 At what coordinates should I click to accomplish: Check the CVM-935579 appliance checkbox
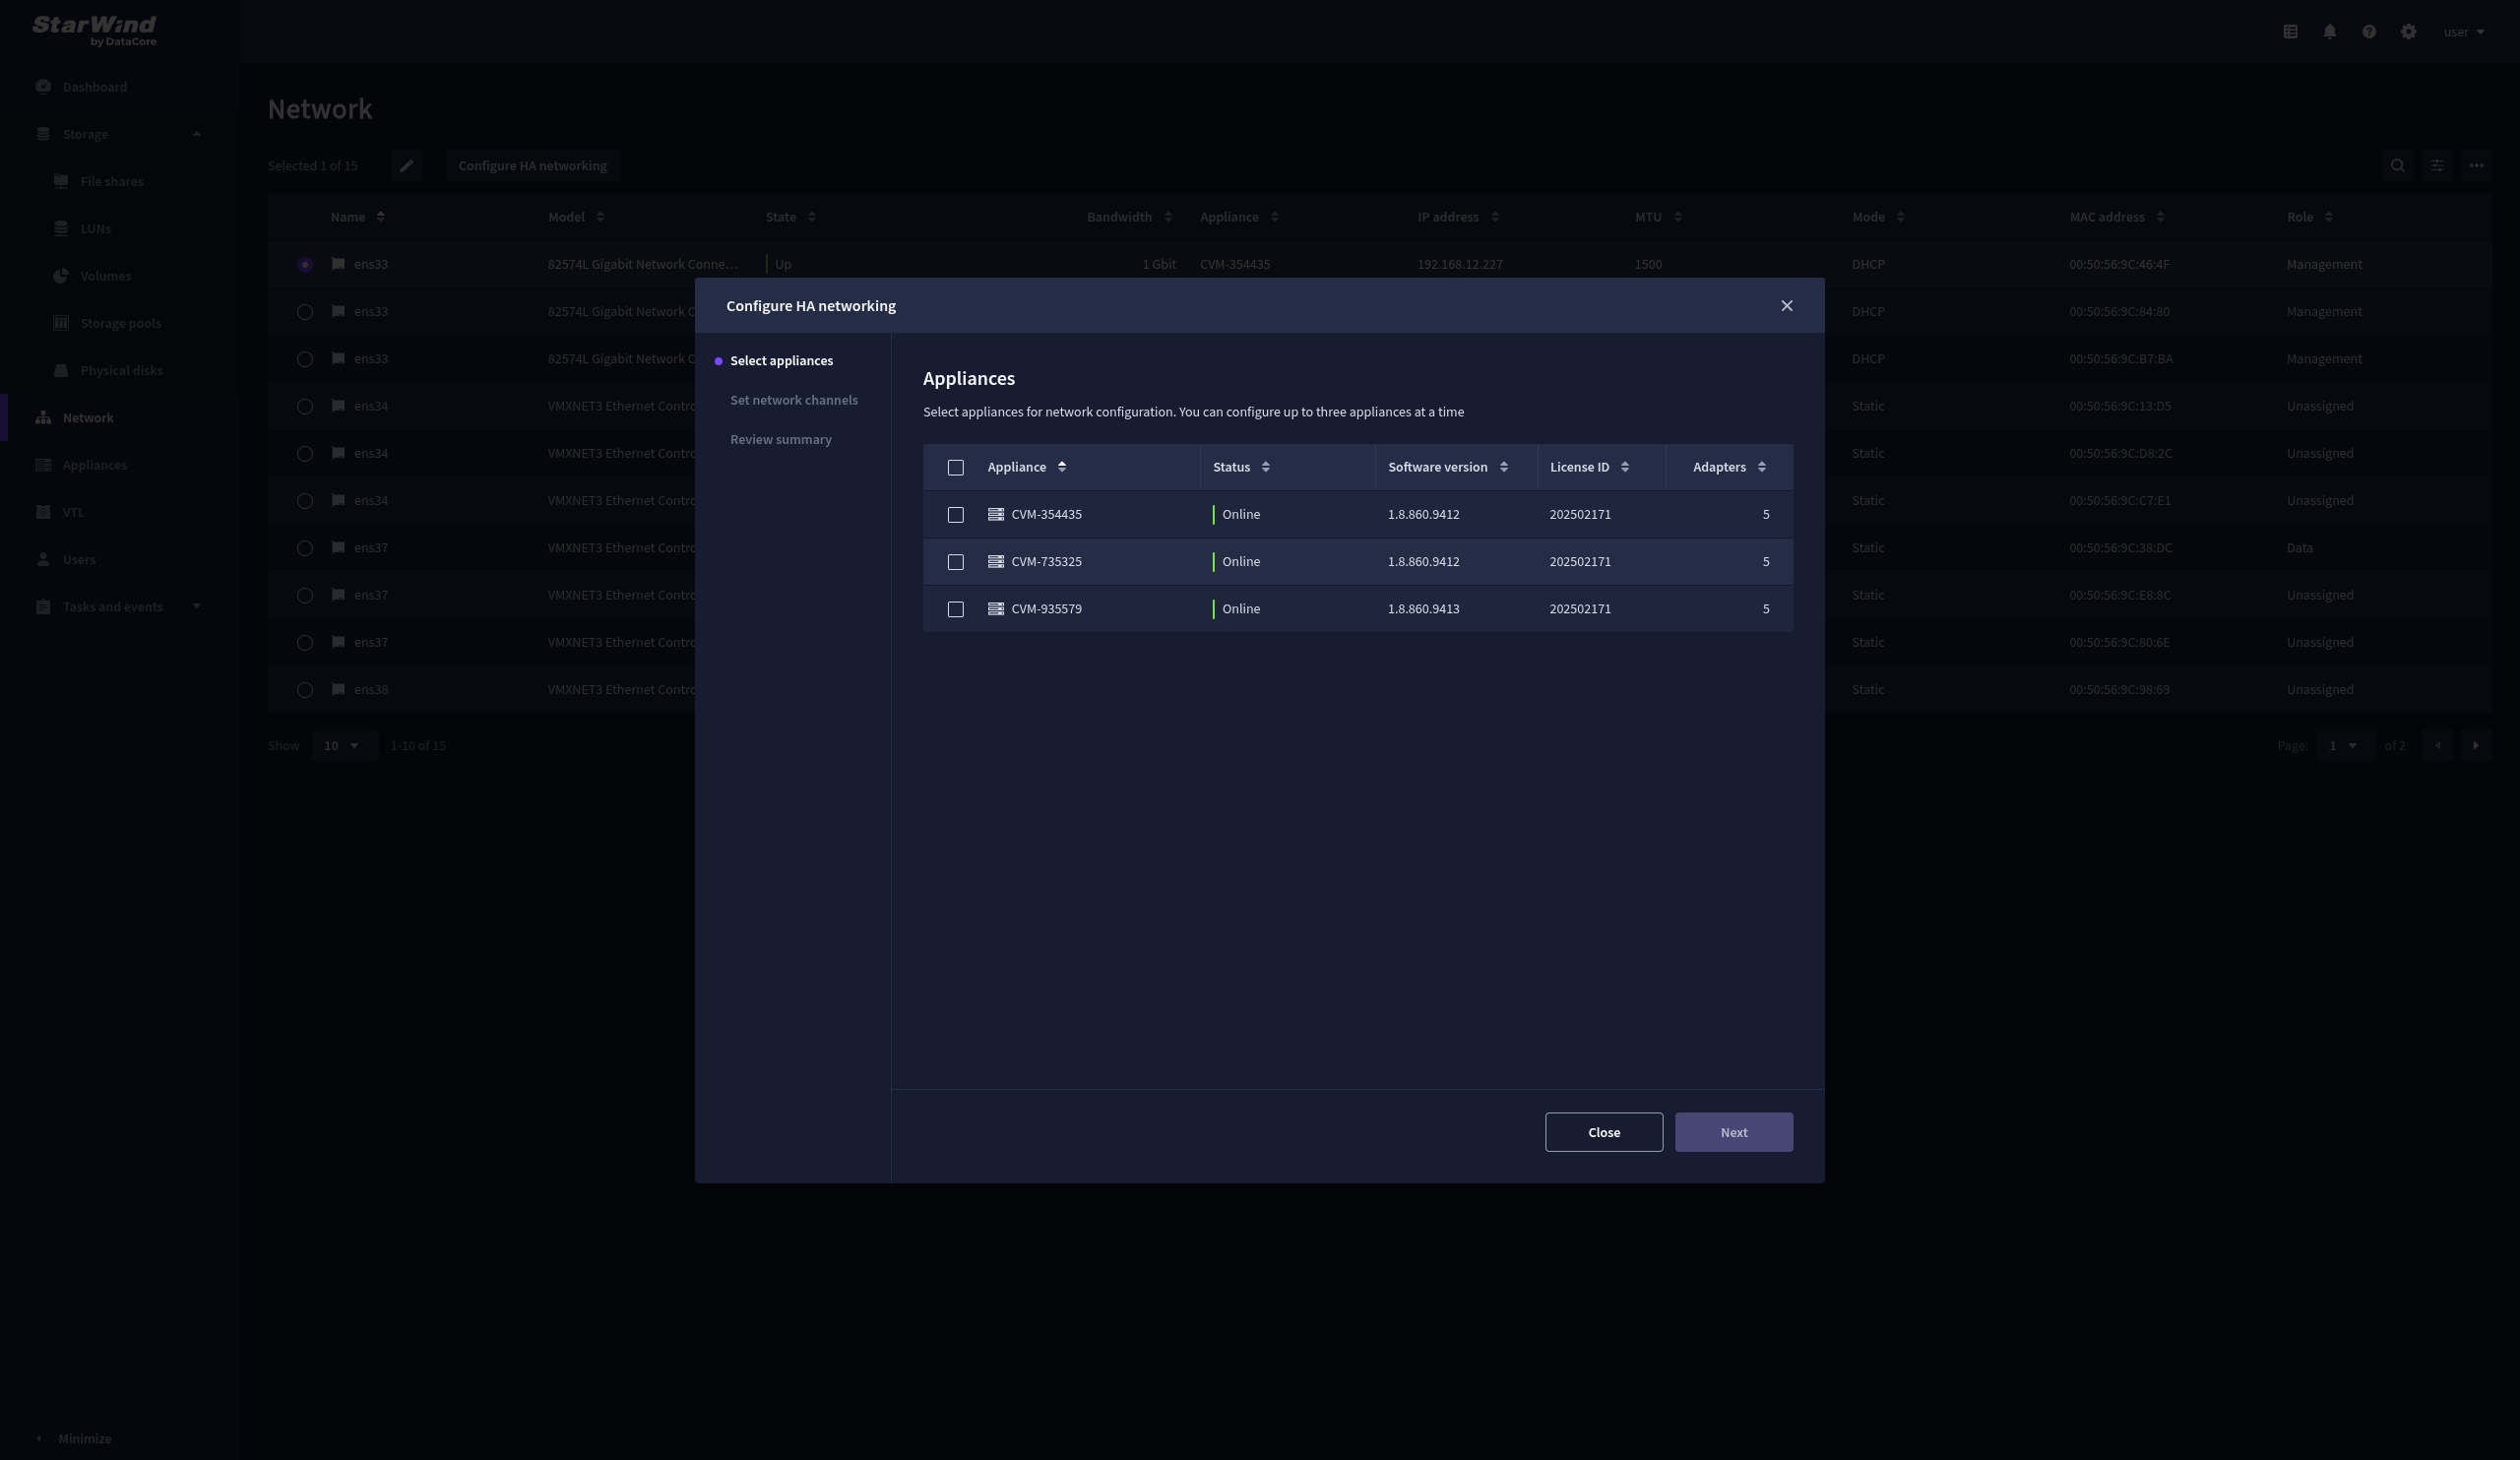(955, 609)
